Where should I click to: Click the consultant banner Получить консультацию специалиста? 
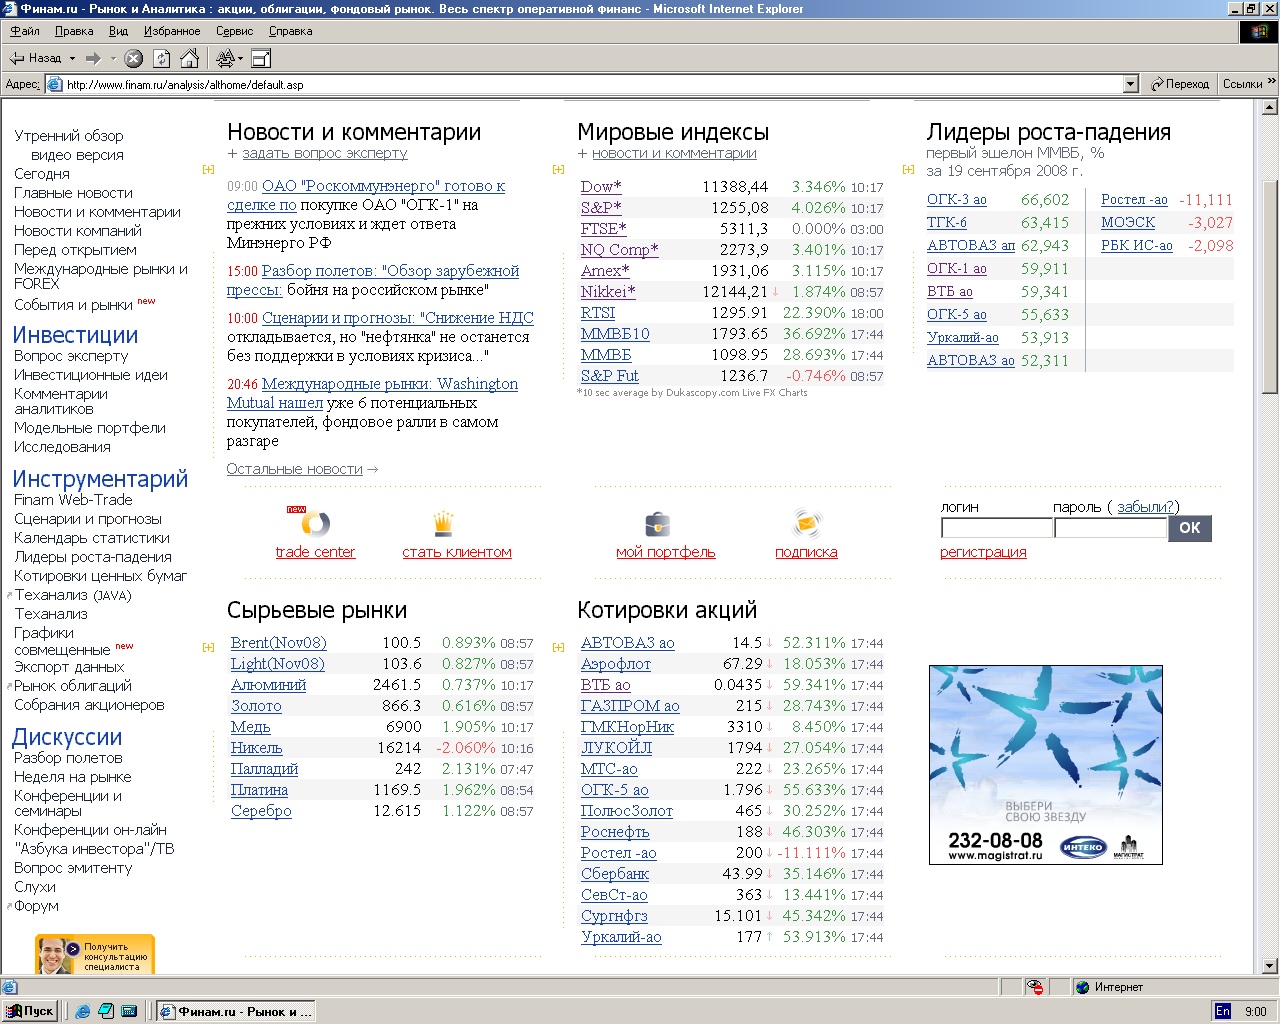coord(95,954)
